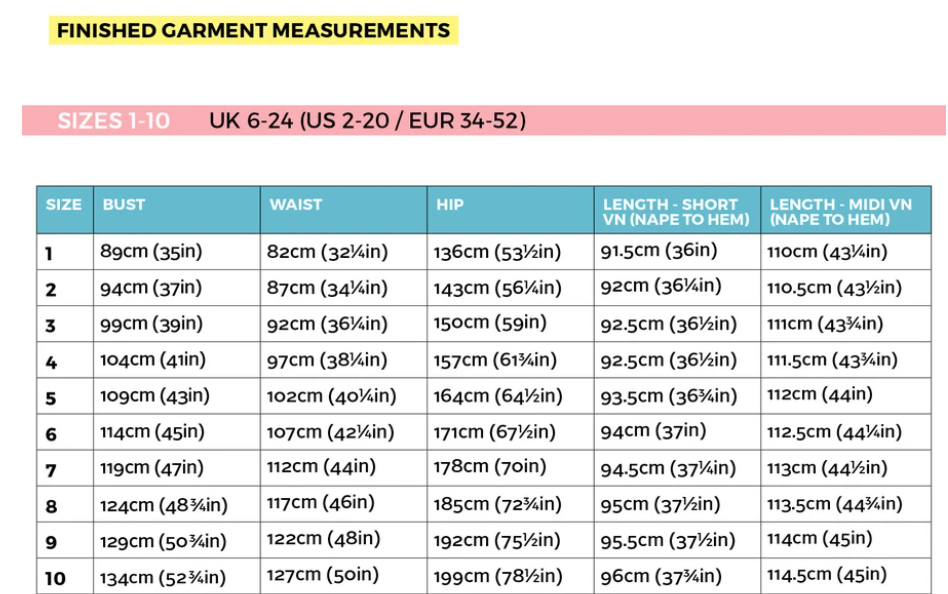The width and height of the screenshot is (948, 594).
Task: Click the UK 6-24 size range text
Action: click(x=367, y=121)
